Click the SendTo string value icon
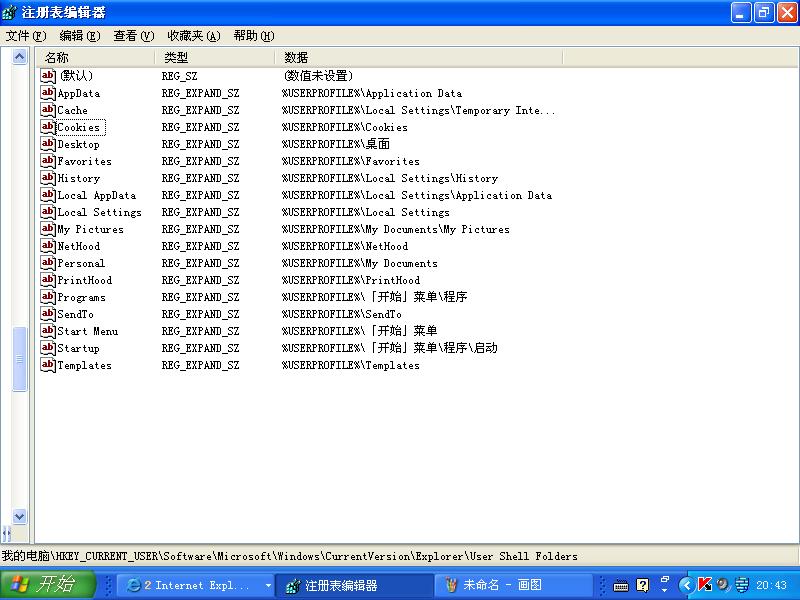Viewport: 800px width, 600px height. (x=48, y=314)
